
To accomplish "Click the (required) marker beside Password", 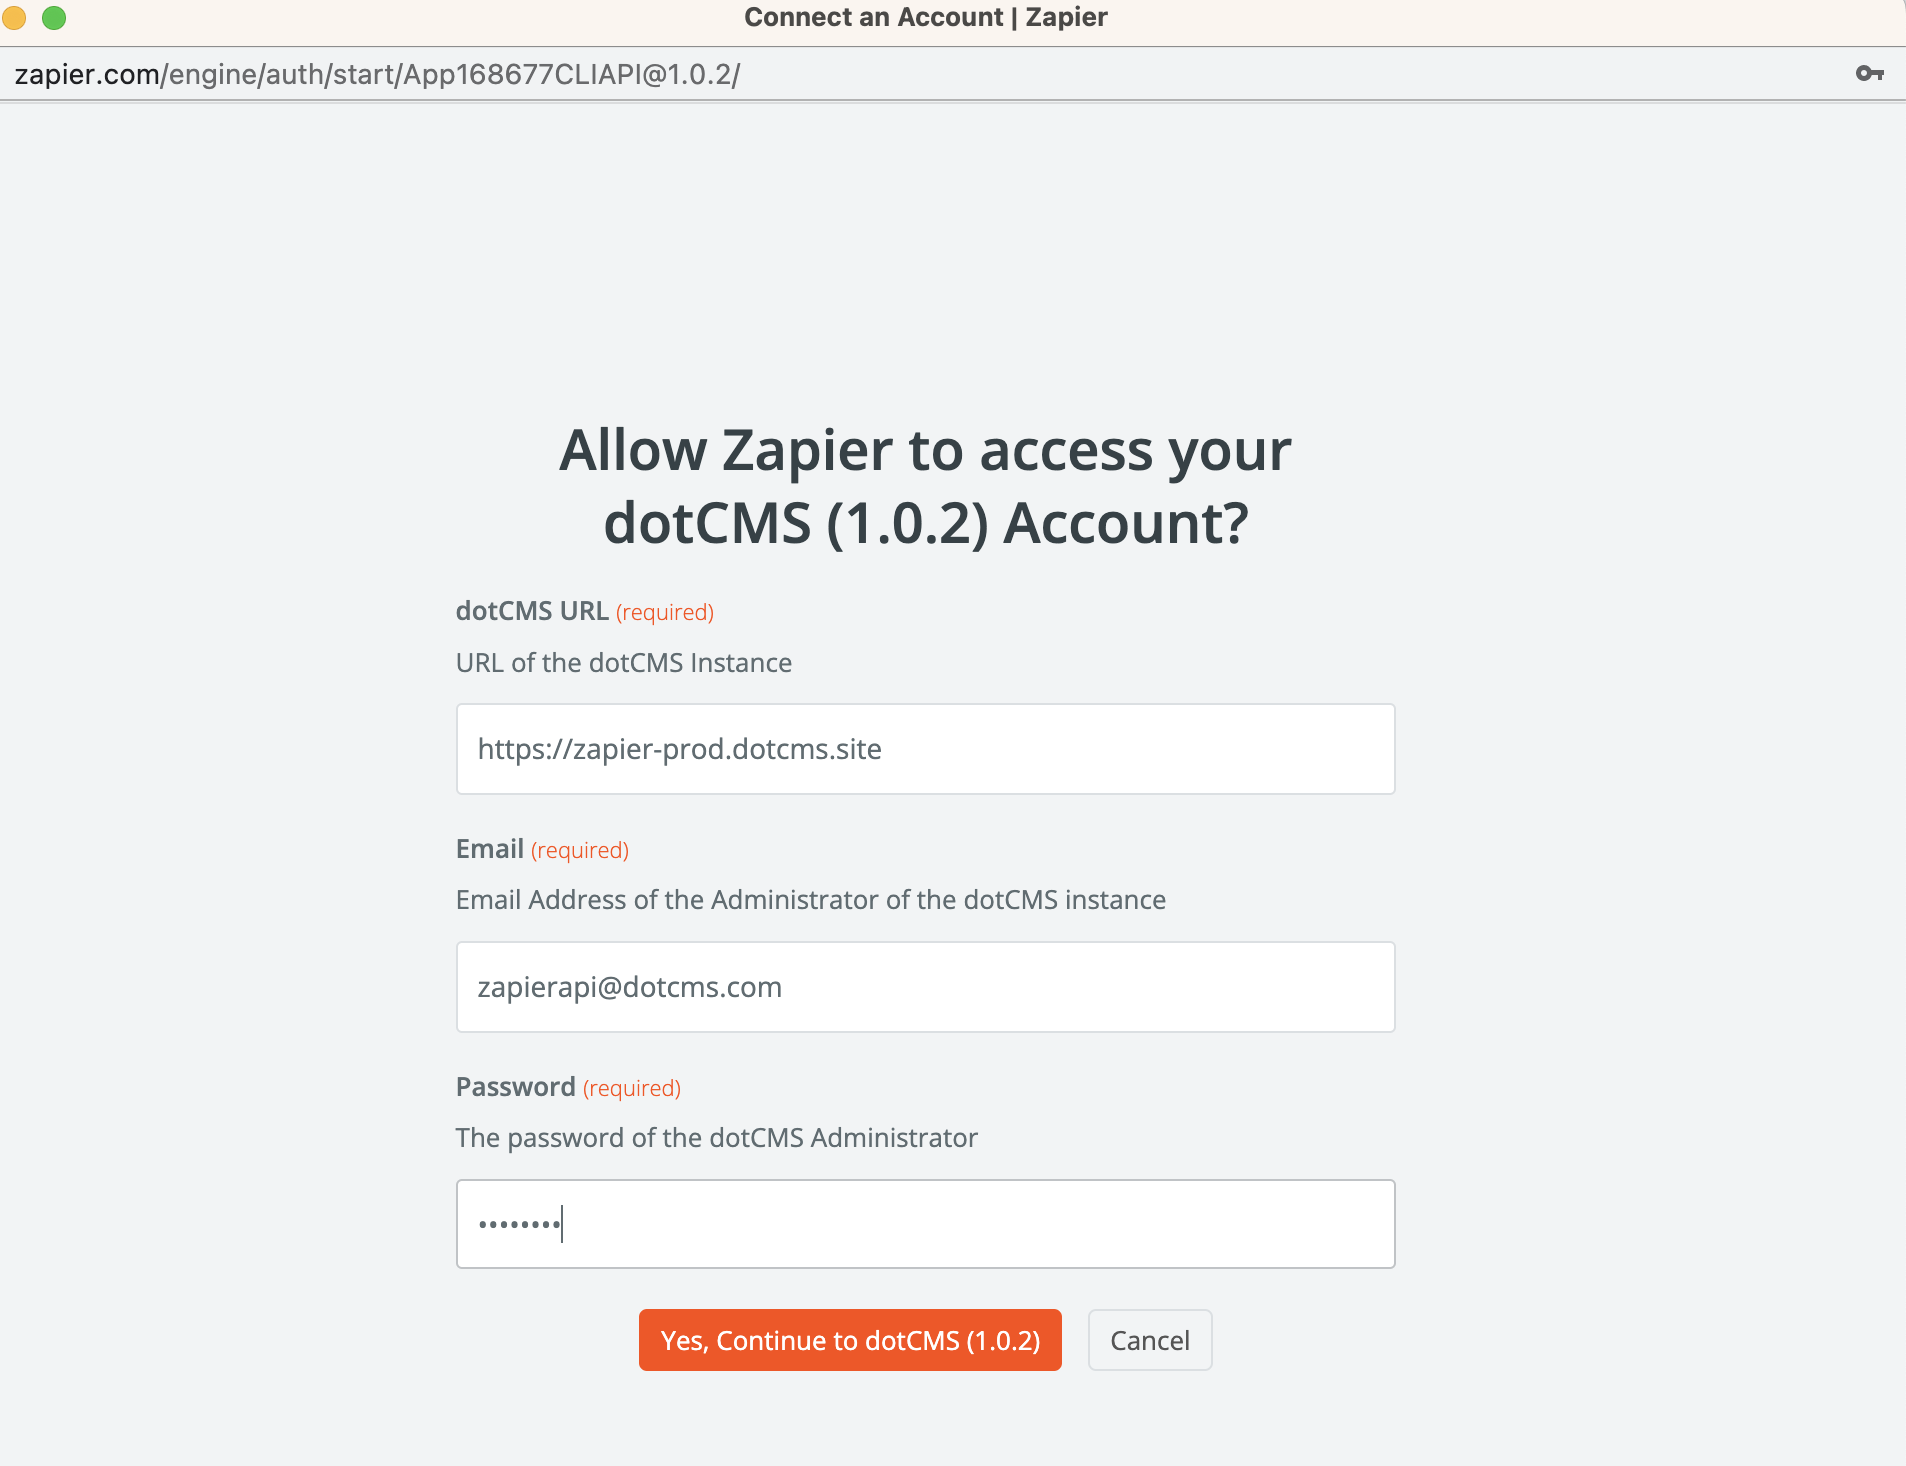I will 632,1088.
